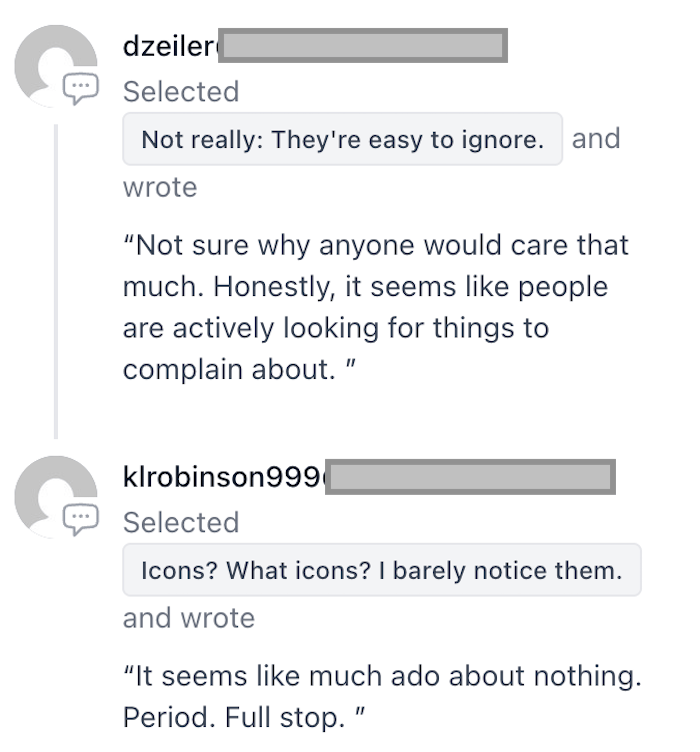This screenshot has width=700, height=752.
Task: Open the klrobinson999 username link
Action: pos(223,477)
